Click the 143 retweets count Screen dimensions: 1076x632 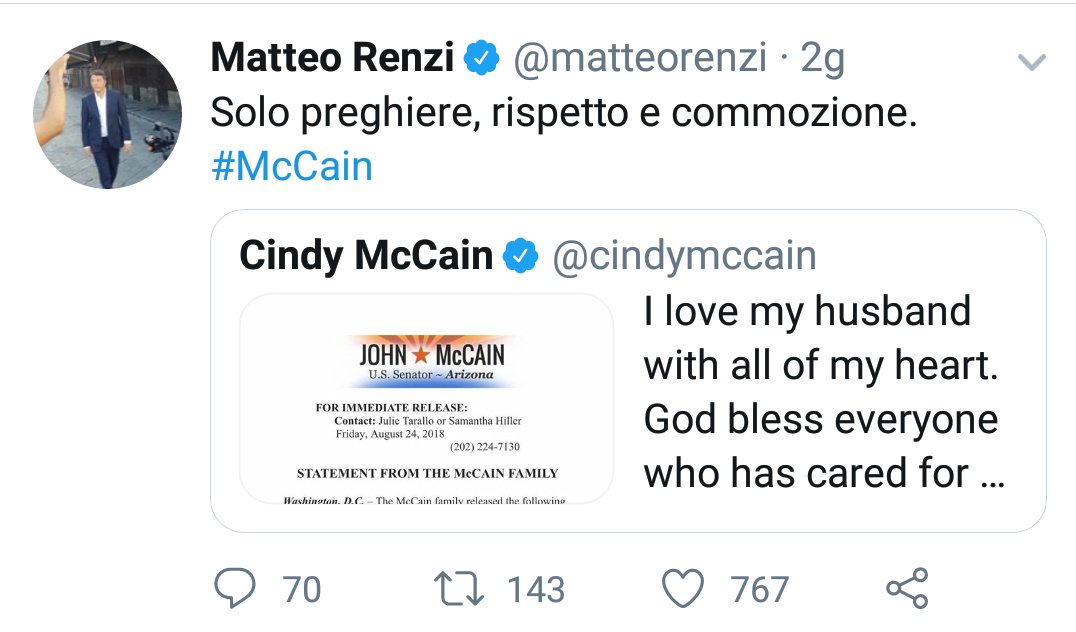[x=536, y=589]
